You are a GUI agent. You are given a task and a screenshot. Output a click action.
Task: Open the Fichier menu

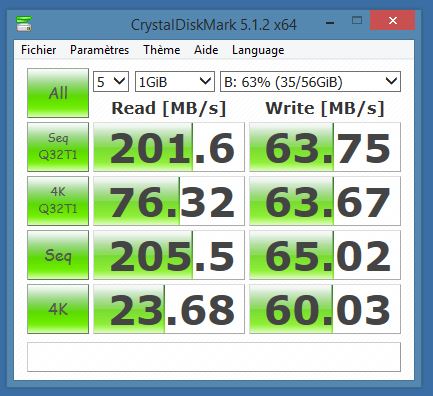(38, 50)
